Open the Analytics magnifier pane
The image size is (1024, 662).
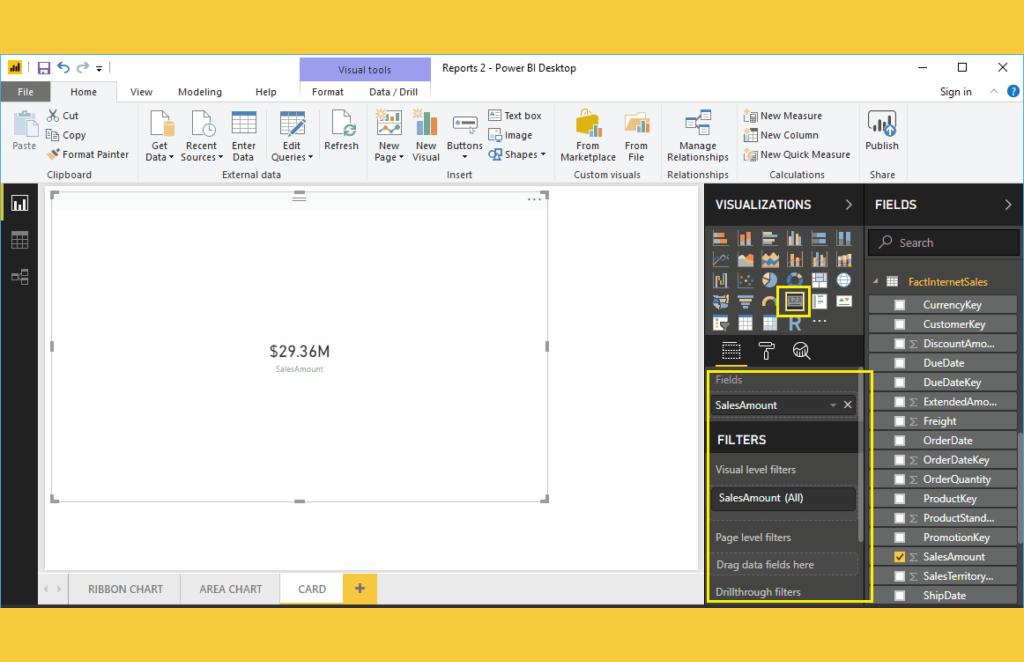pyautogui.click(x=801, y=351)
